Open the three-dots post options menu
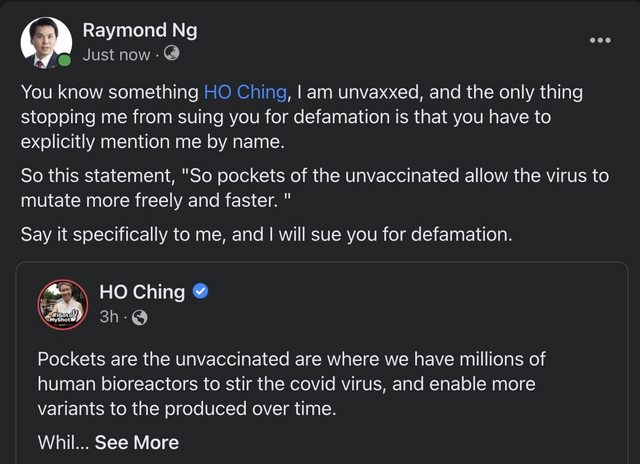 click(599, 41)
